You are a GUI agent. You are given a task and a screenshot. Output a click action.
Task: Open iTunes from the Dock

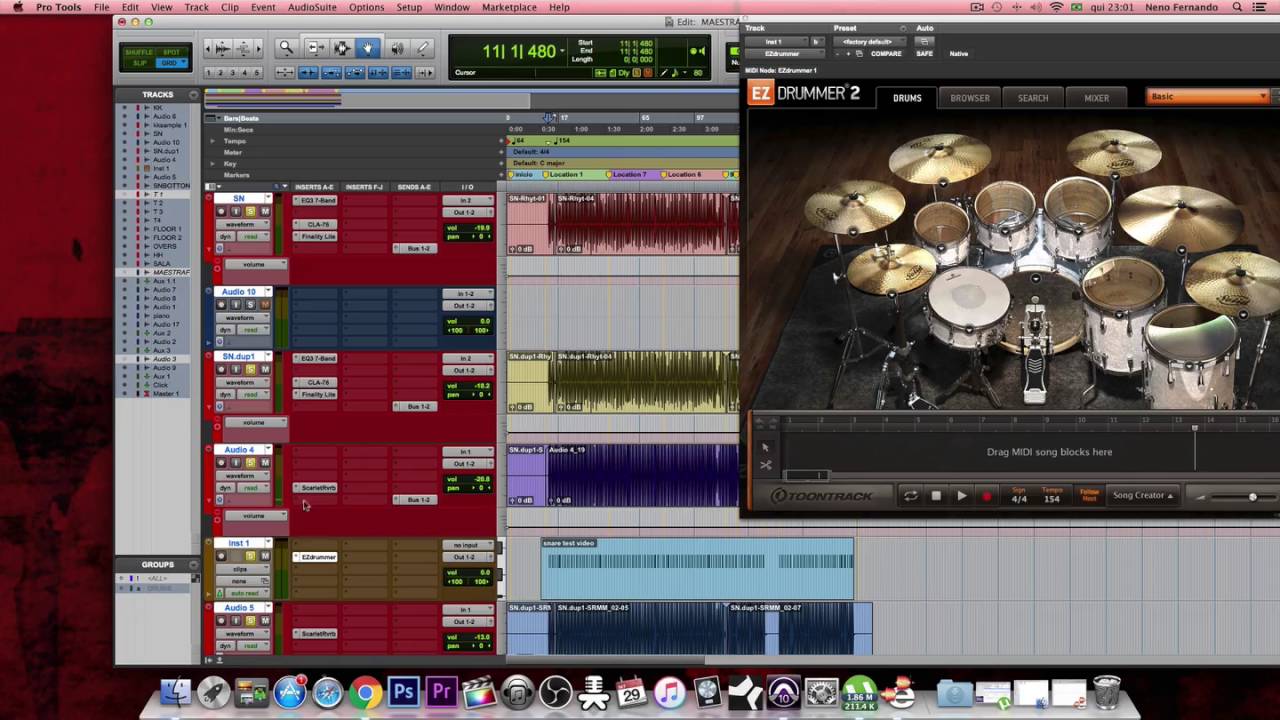point(669,692)
